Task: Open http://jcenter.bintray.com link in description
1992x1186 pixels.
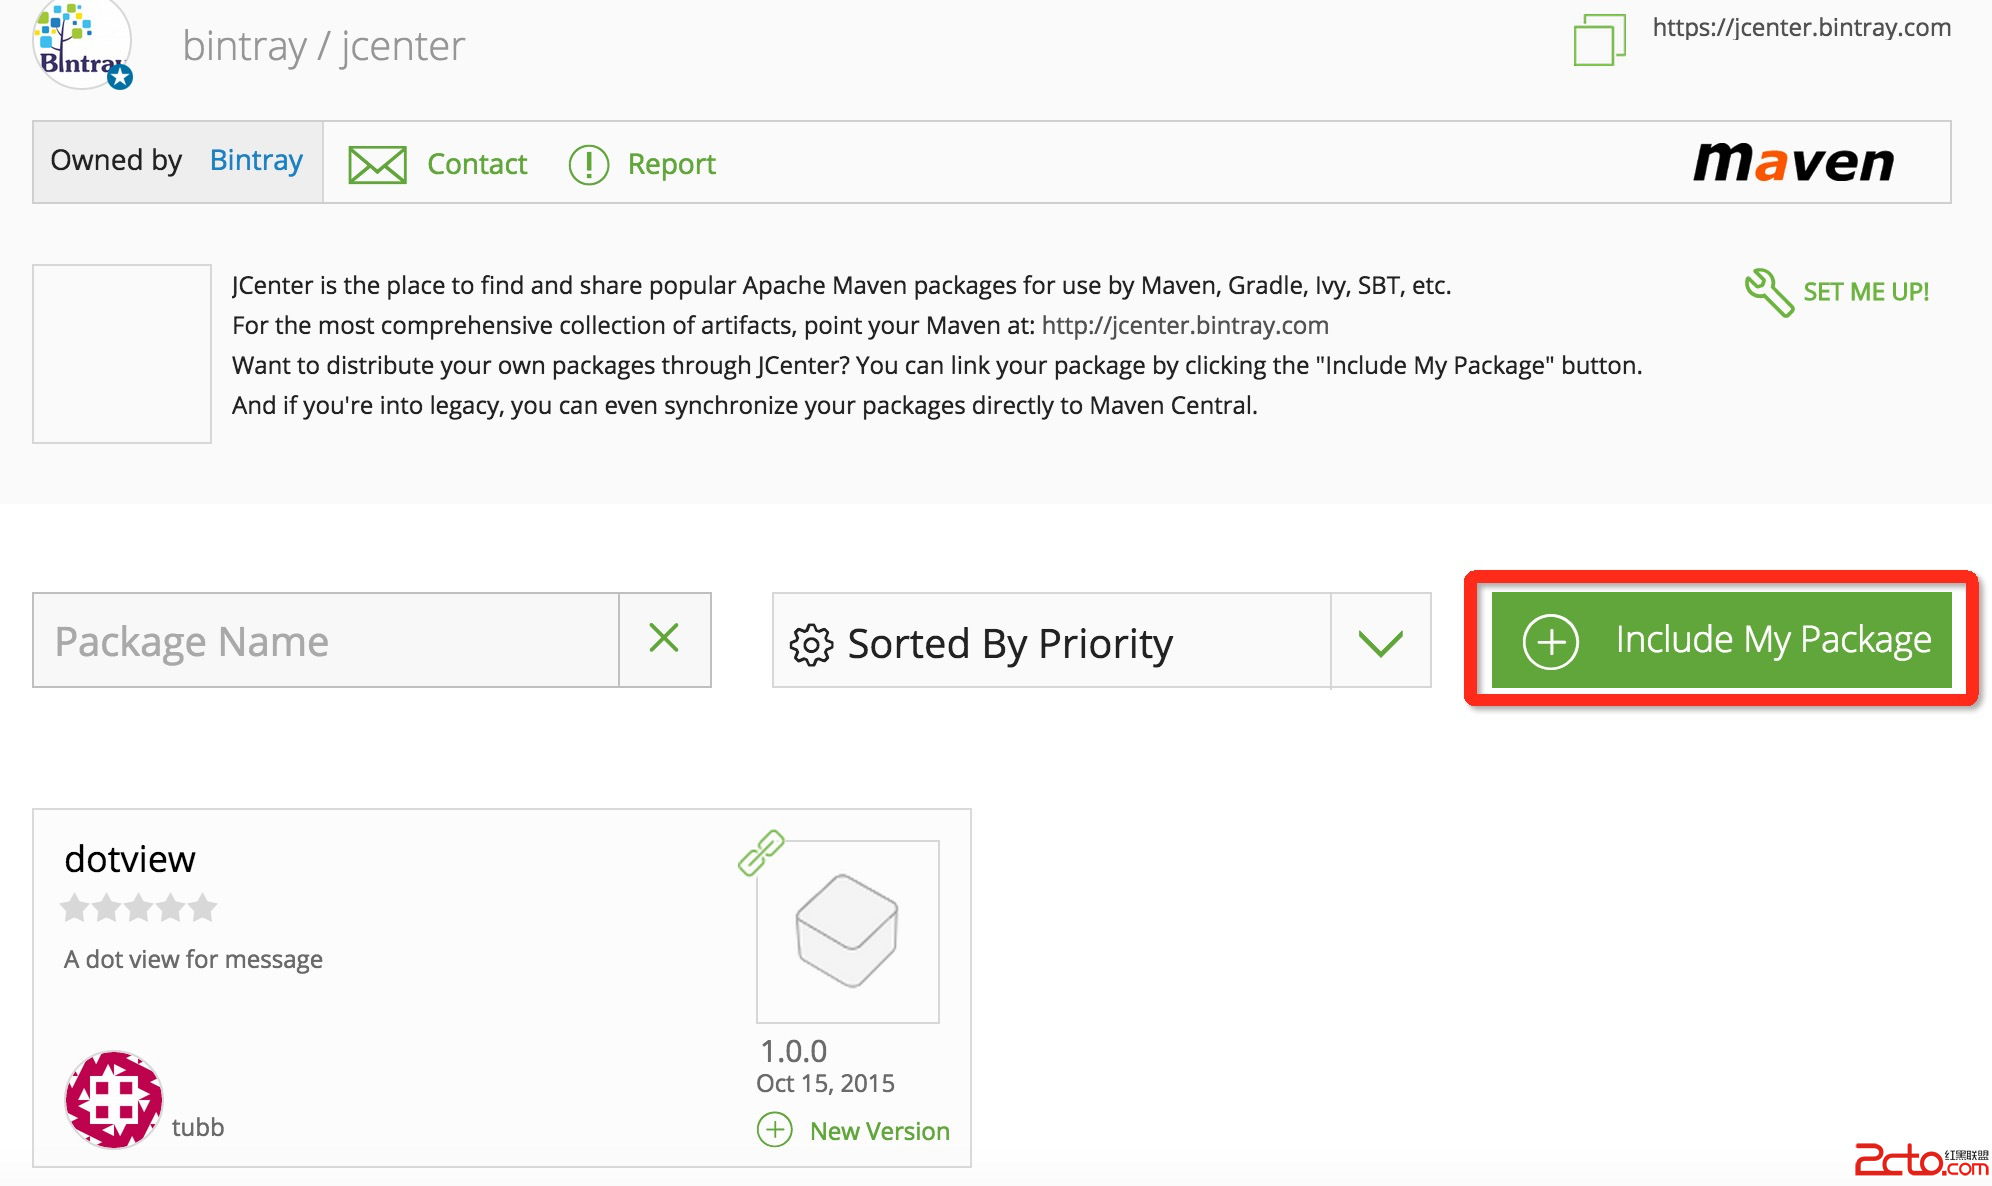Action: point(1184,325)
